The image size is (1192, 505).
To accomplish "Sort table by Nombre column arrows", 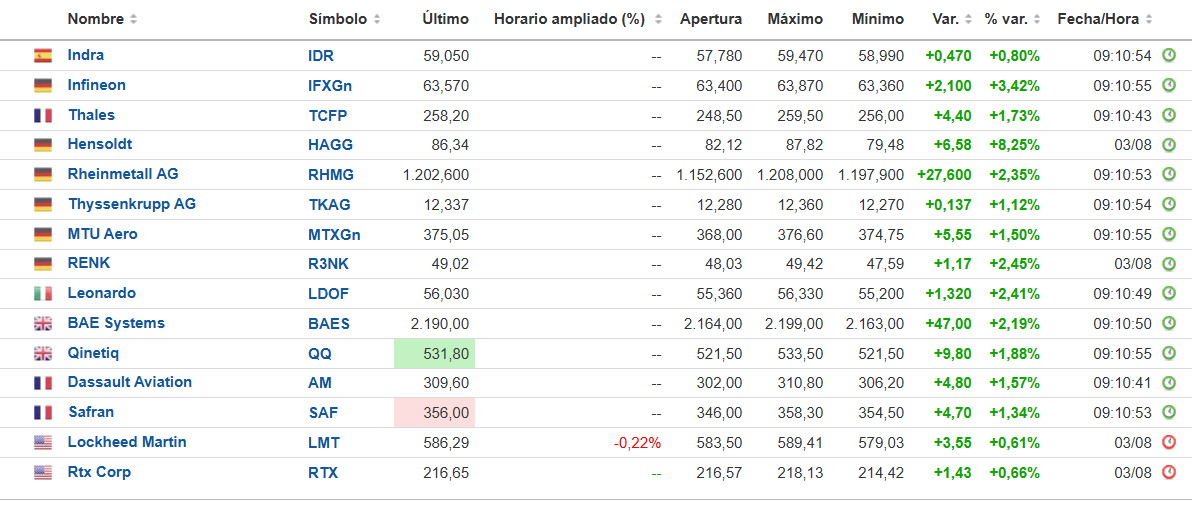I will click(134, 20).
